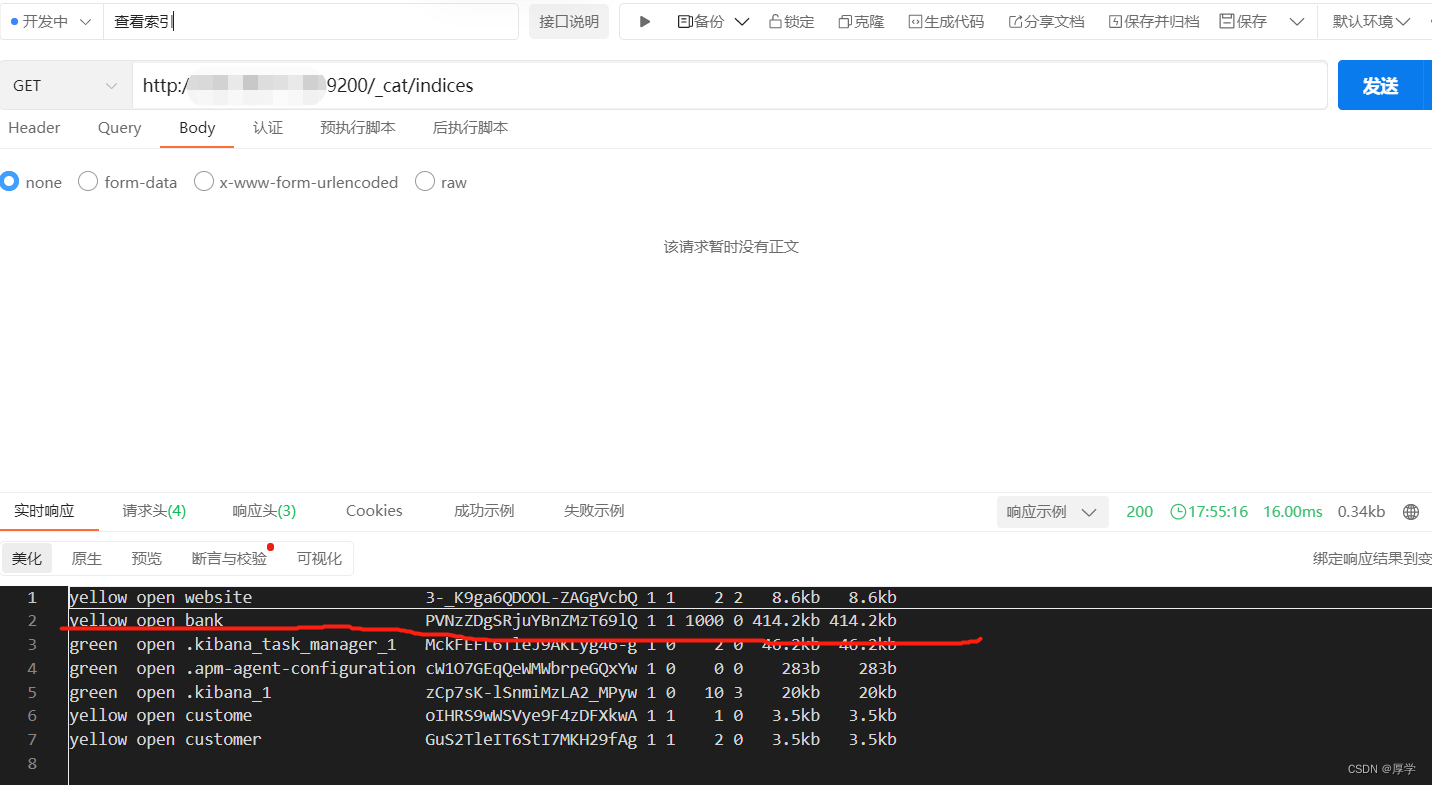This screenshot has height=785, width=1432.
Task: Open the Cookies tab
Action: point(374,511)
